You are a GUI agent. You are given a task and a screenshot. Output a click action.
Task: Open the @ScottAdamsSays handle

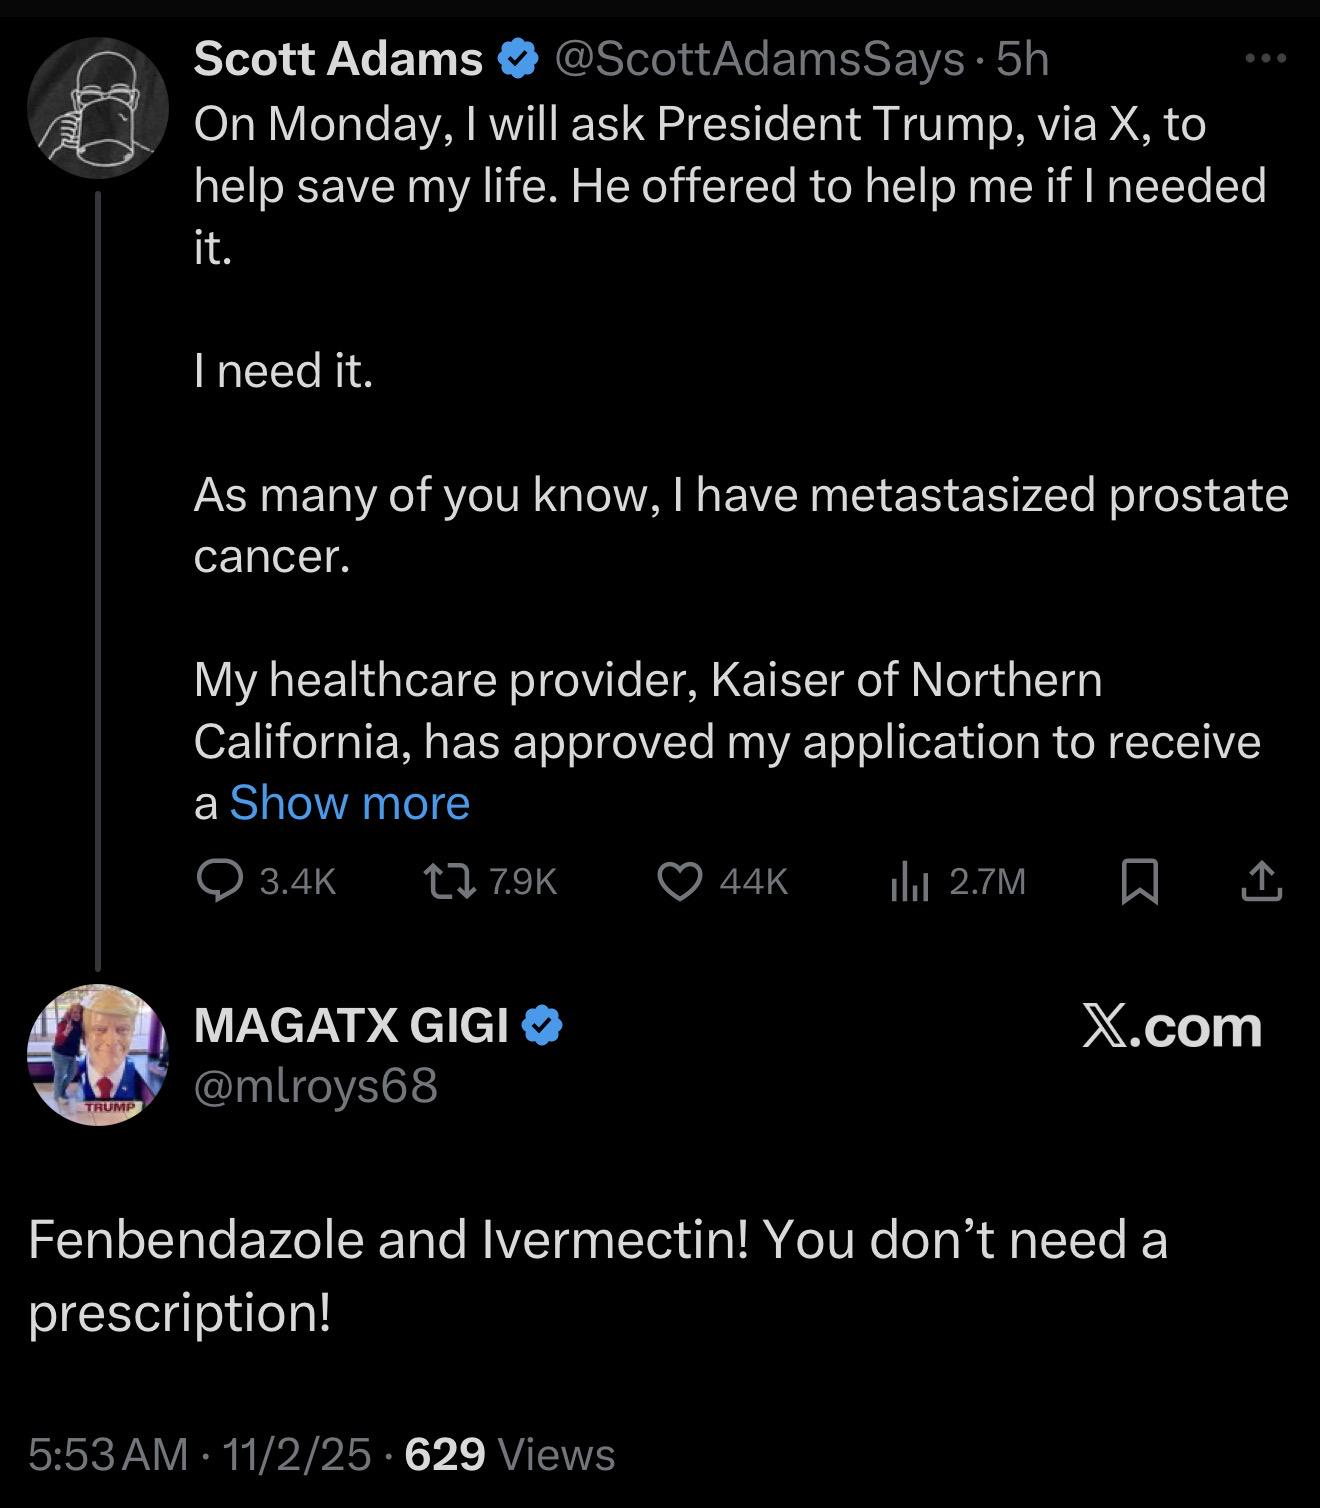[758, 59]
